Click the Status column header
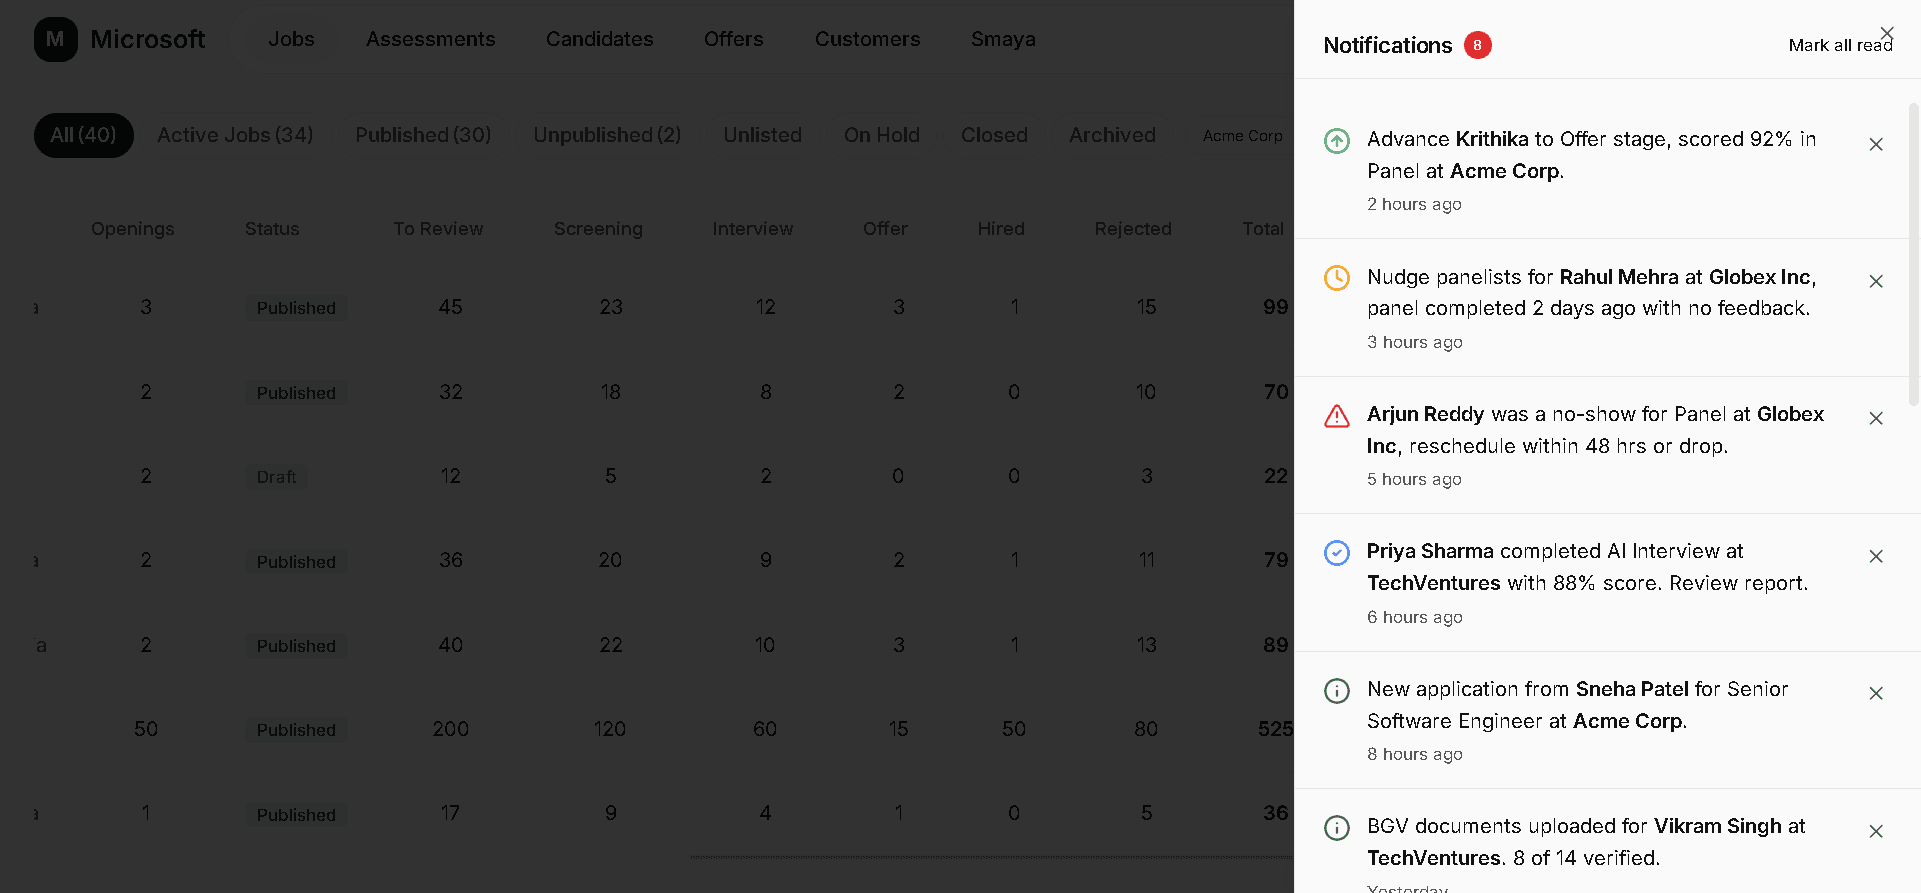1921x893 pixels. (272, 229)
